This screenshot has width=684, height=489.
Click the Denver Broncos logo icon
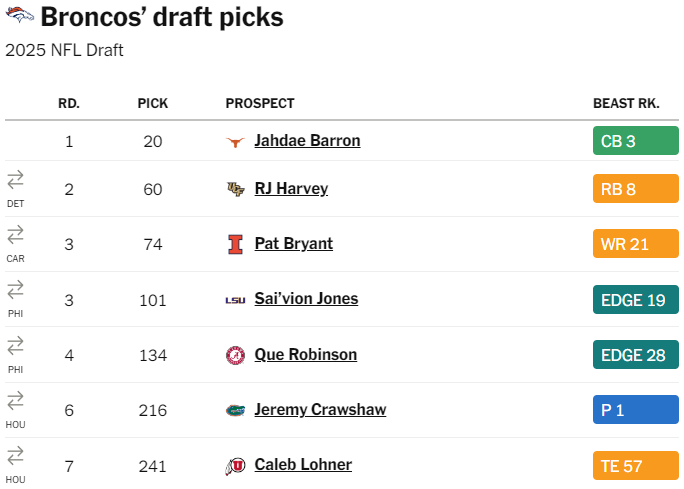pos(20,16)
